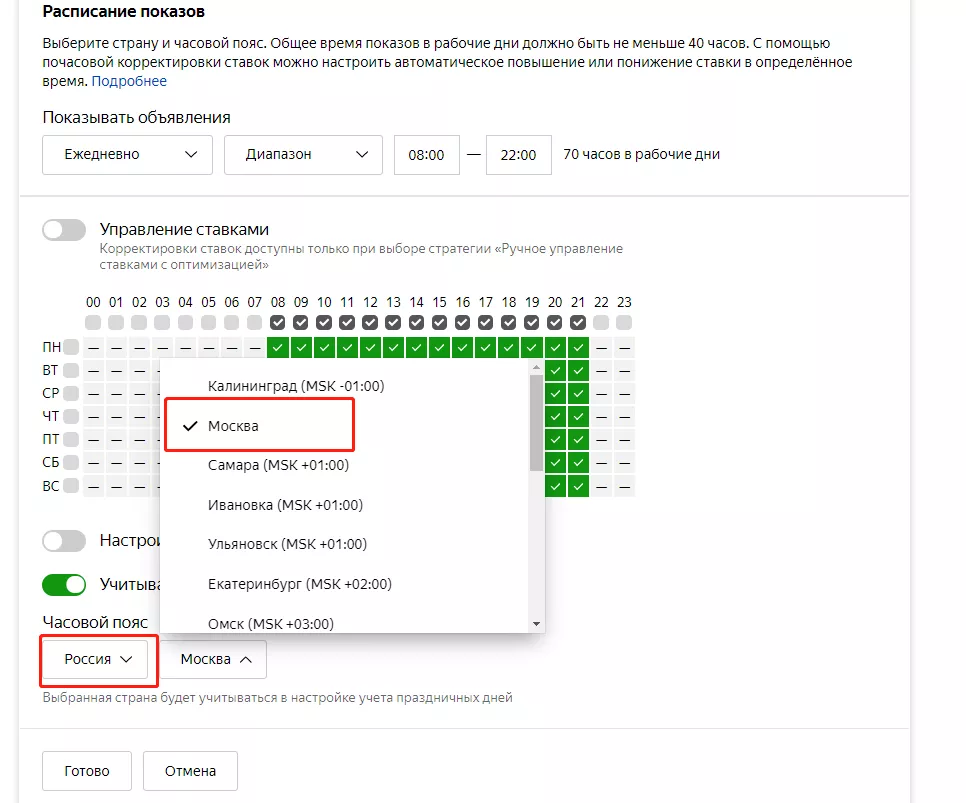Enable the Управление ставками switch
Screen dimensions: 966x803
(x=64, y=230)
